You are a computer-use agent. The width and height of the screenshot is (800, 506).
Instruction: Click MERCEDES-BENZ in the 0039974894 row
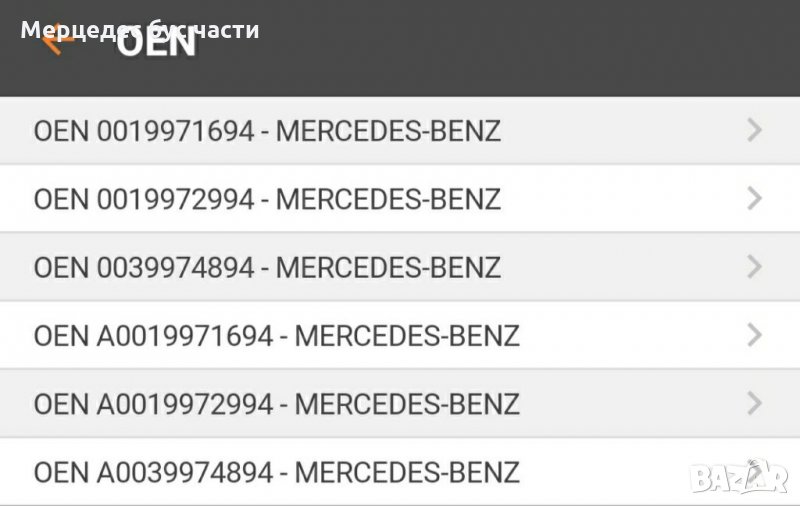388,267
